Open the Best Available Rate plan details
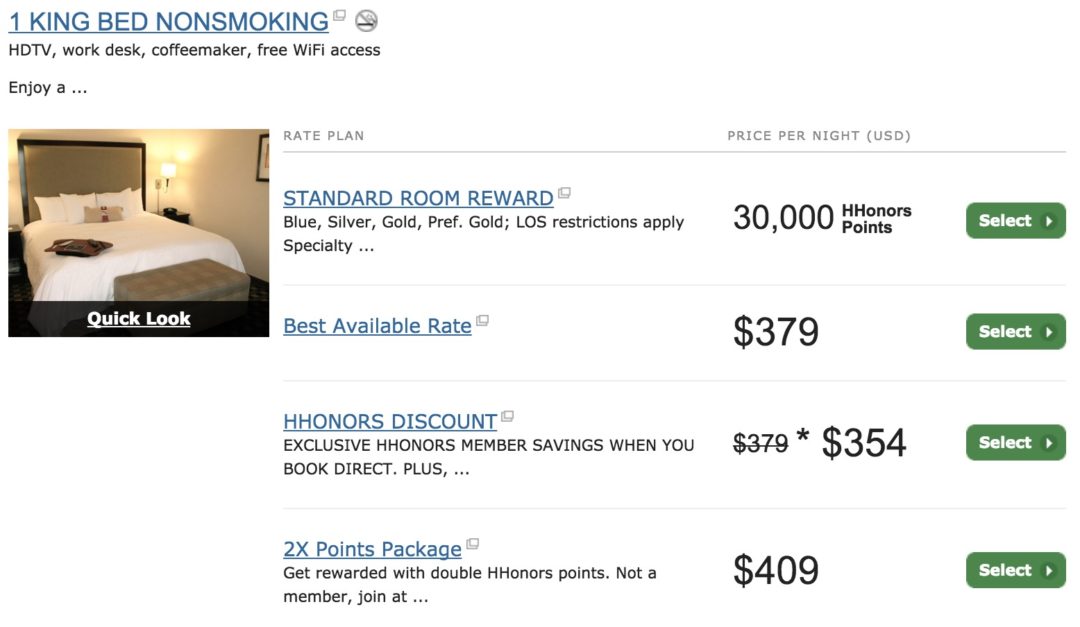Screen dimensions: 1080x627 377,325
